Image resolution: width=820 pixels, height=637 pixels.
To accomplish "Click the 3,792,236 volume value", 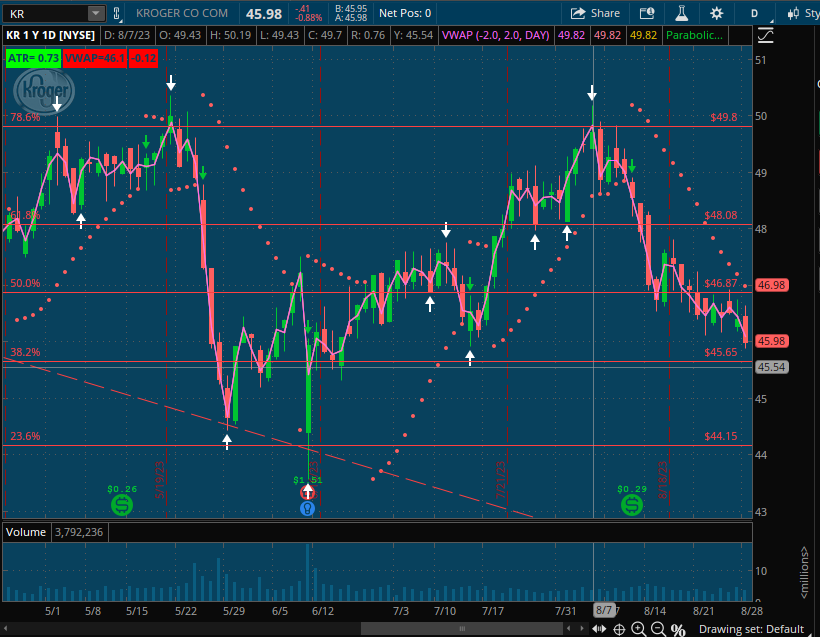I will click(79, 532).
